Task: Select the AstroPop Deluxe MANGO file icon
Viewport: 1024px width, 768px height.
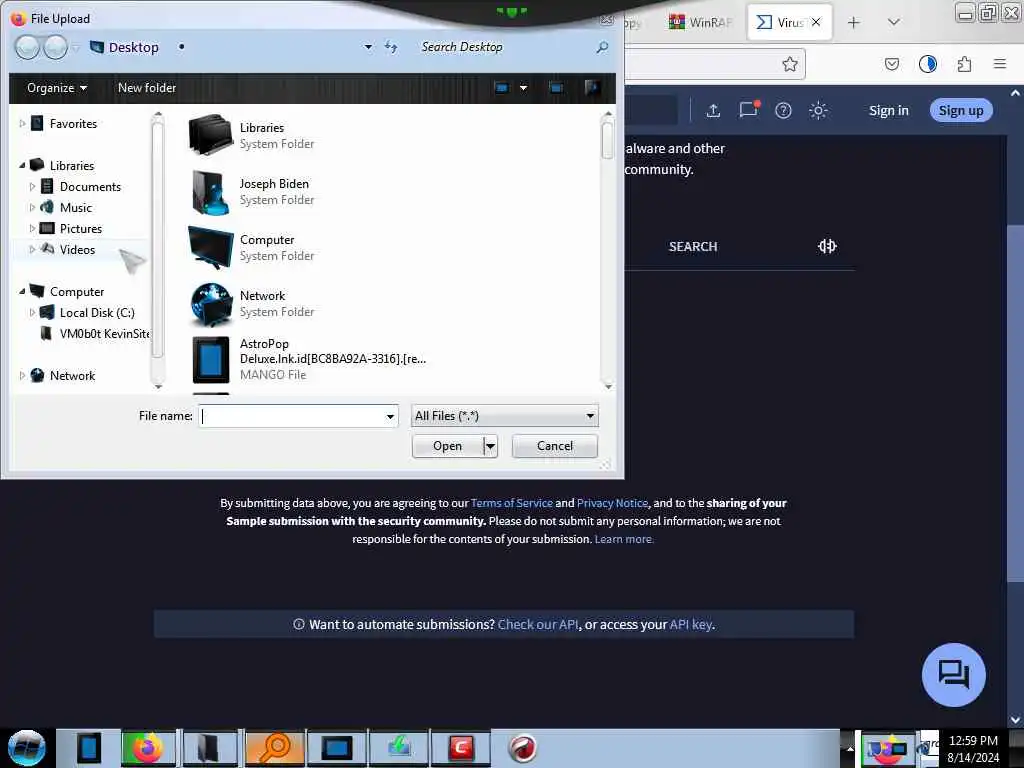Action: tap(210, 359)
